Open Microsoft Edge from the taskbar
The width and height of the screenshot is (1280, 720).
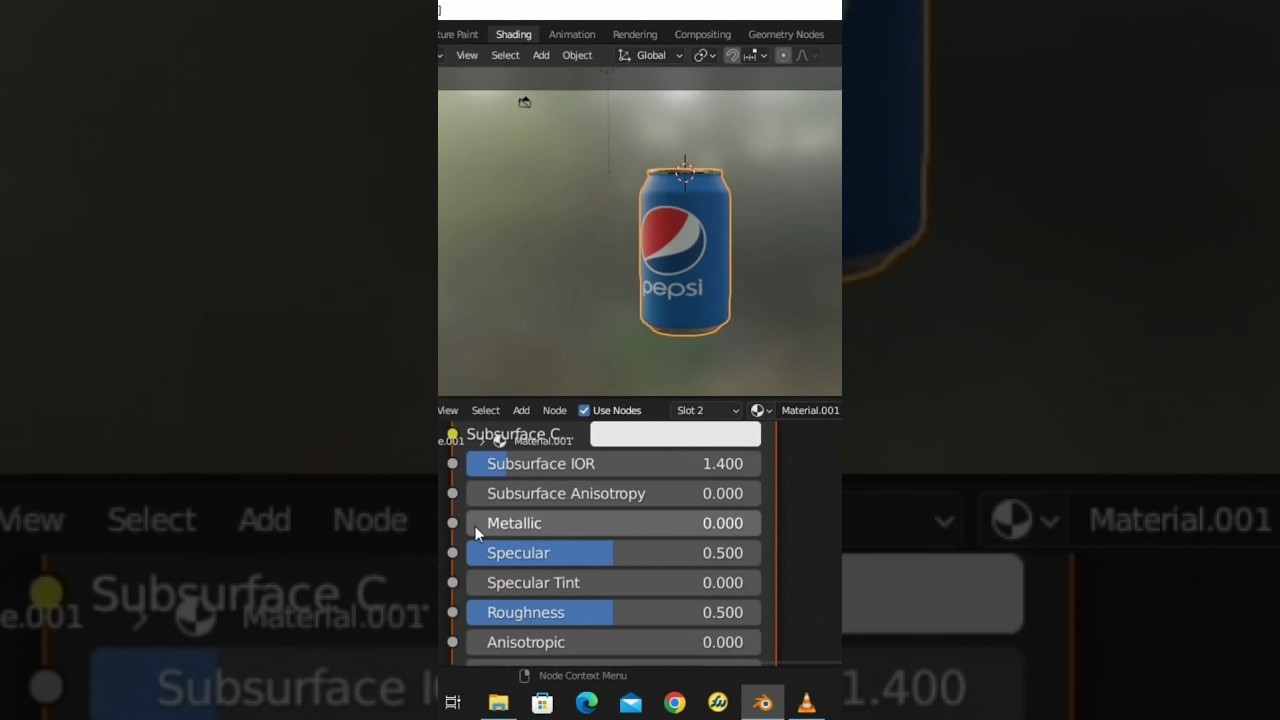pyautogui.click(x=586, y=703)
